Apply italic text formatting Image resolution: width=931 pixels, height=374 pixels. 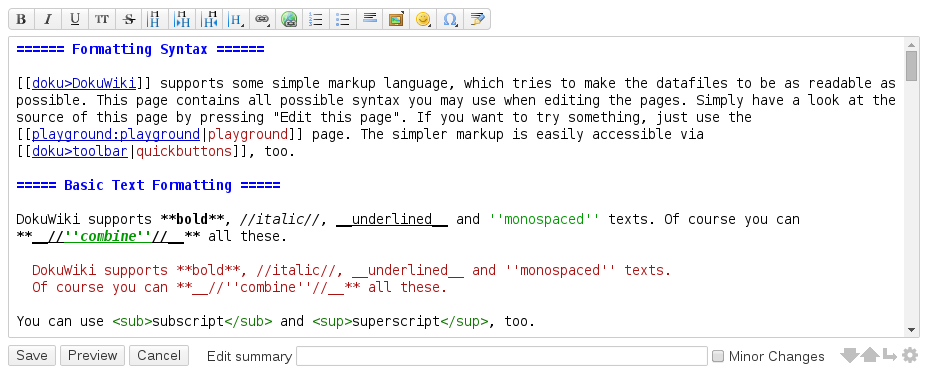[48, 19]
